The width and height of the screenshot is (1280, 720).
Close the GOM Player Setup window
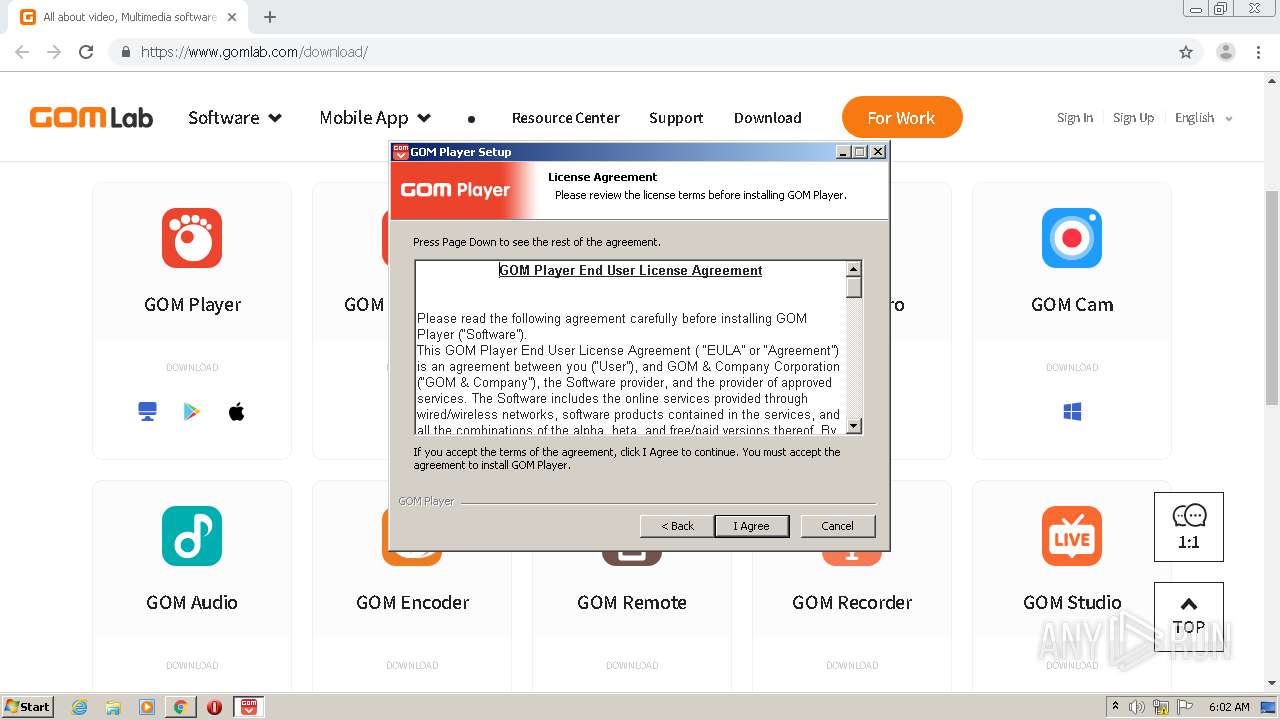tap(878, 152)
